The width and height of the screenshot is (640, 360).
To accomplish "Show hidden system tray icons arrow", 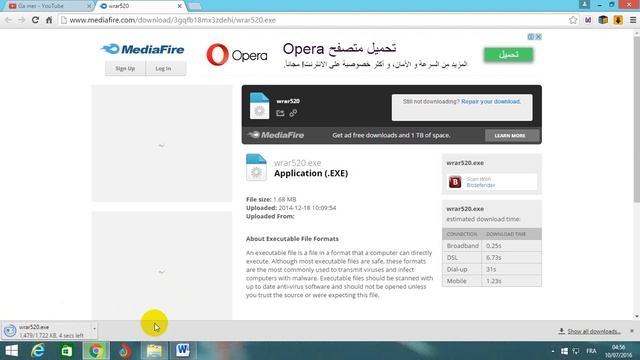I will (x=553, y=351).
